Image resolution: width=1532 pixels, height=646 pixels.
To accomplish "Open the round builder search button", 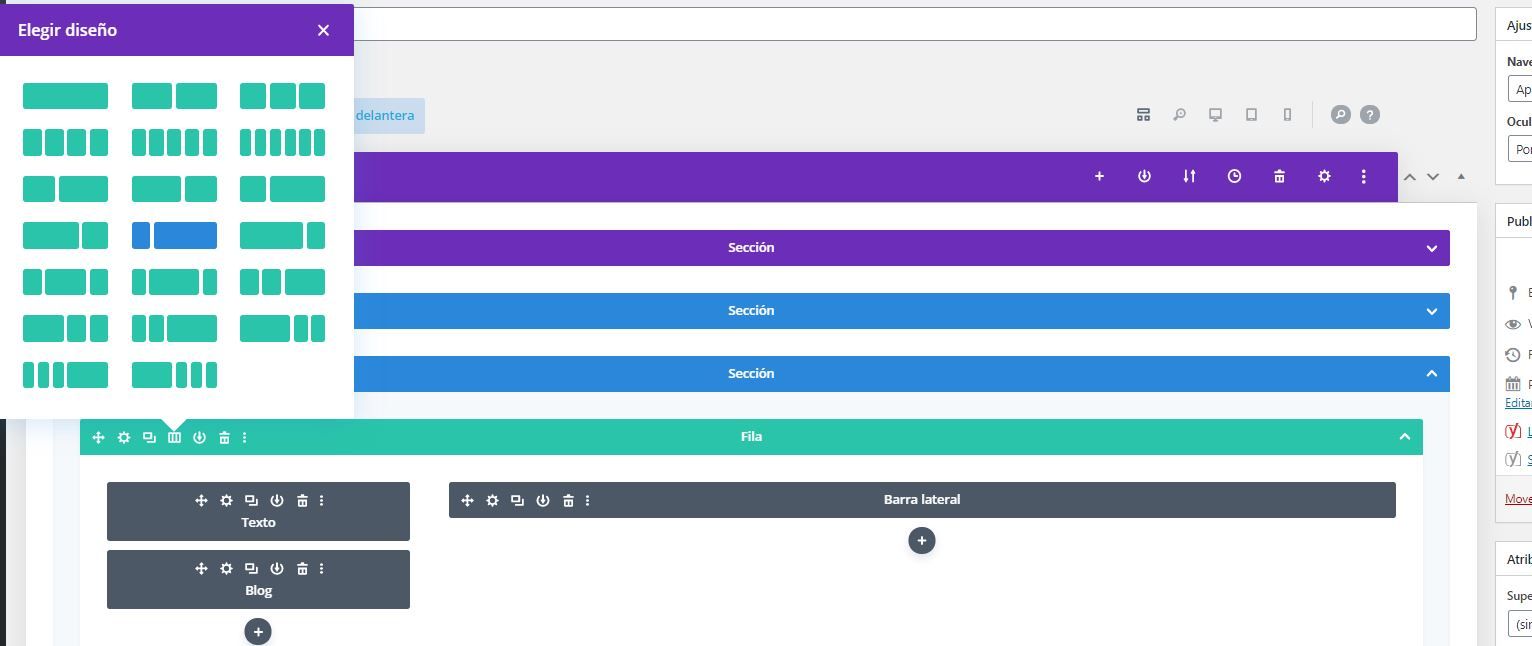I will click(x=1341, y=115).
